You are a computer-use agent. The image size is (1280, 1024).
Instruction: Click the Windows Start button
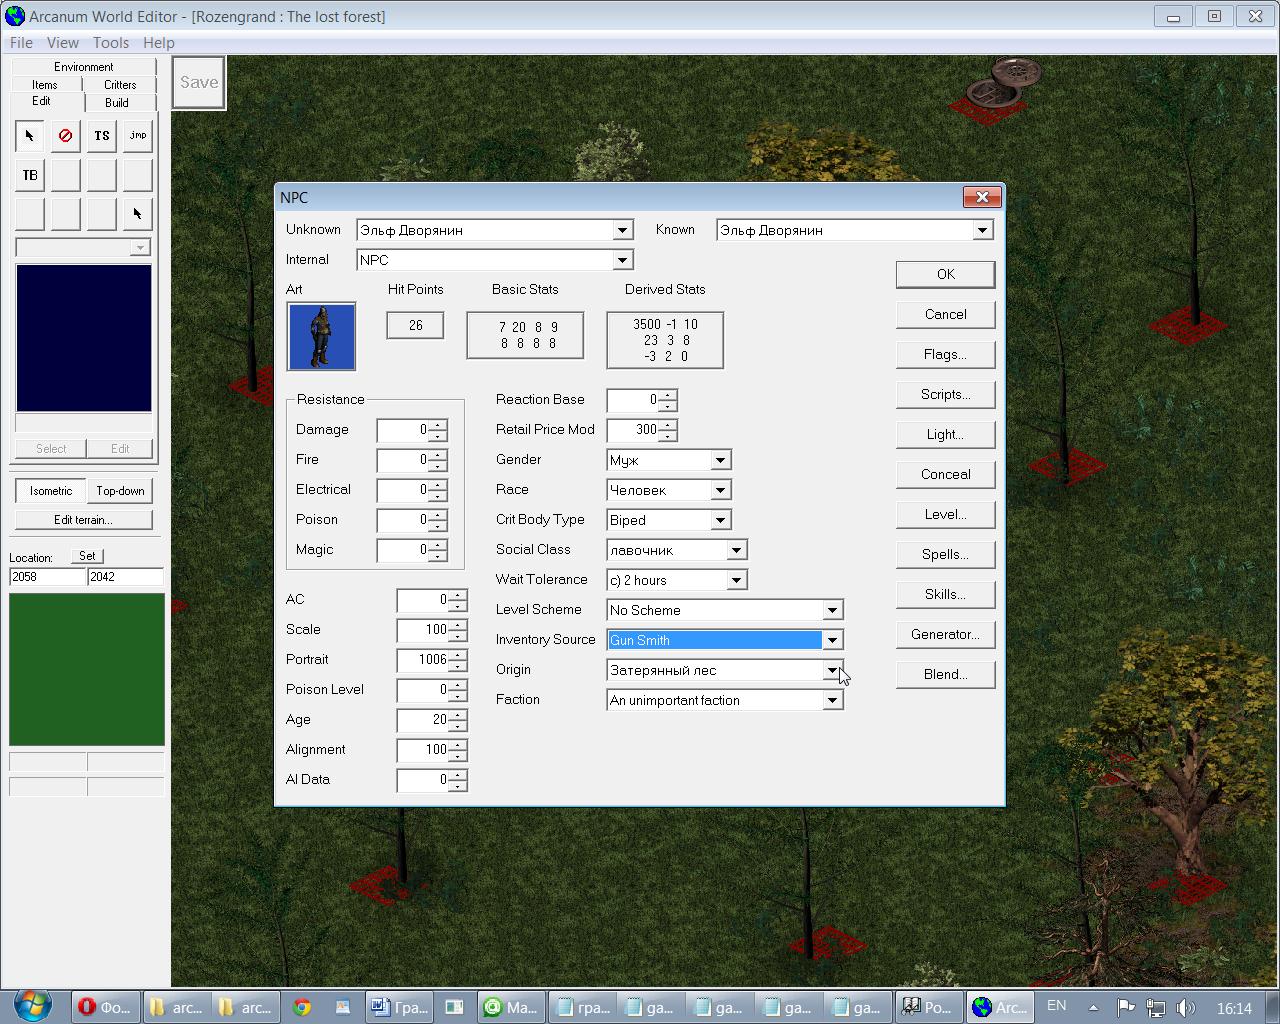(32, 1005)
